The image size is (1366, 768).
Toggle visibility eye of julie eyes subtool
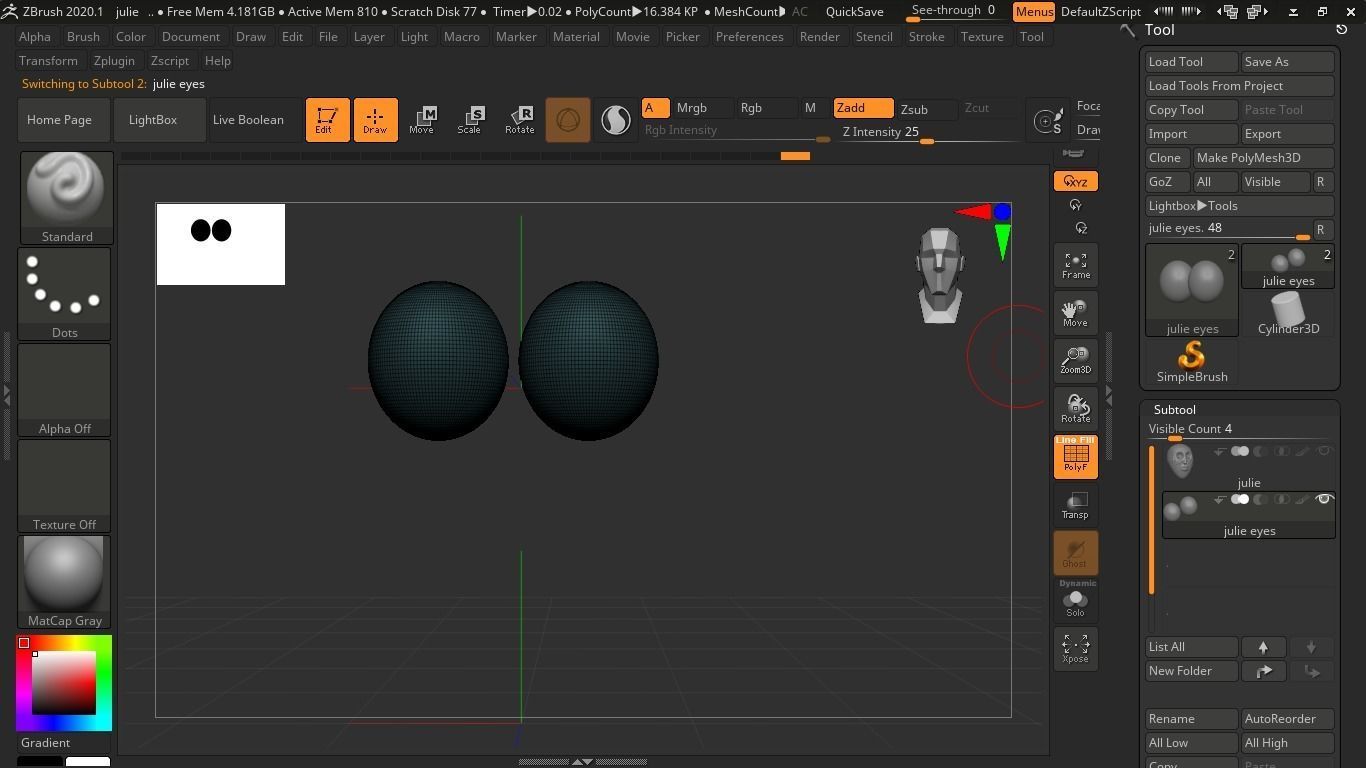pyautogui.click(x=1324, y=499)
